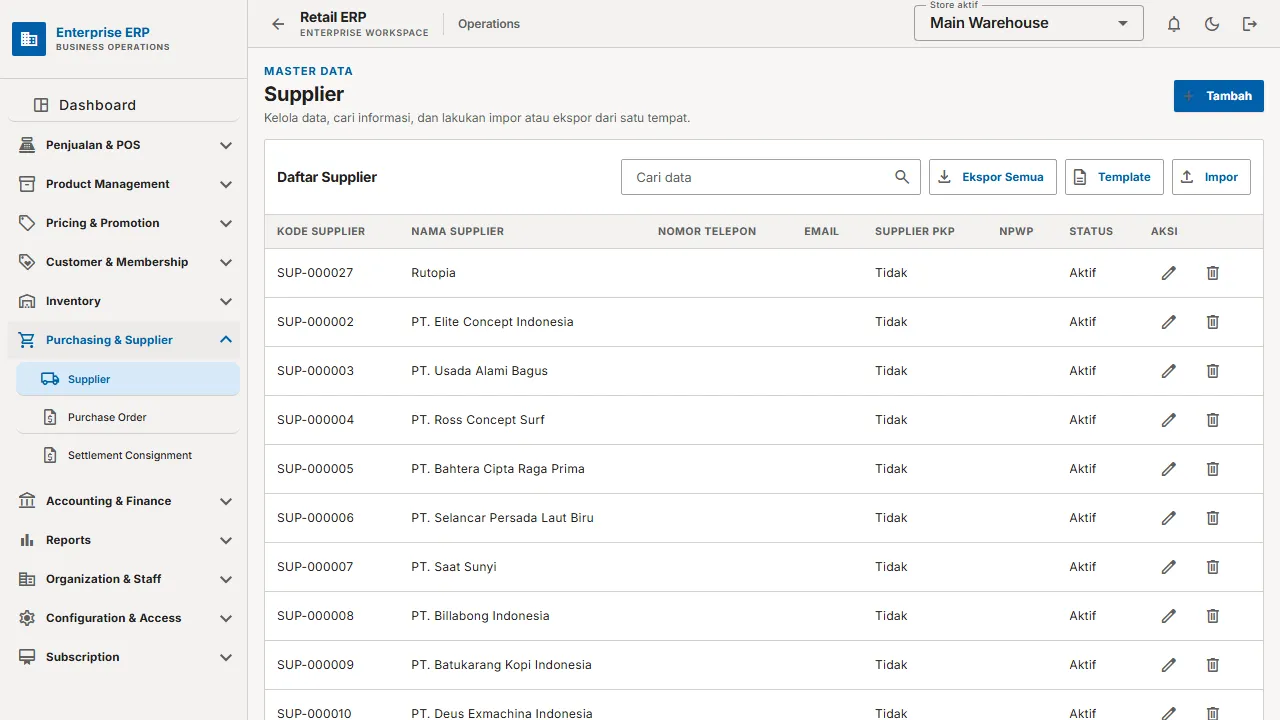Download the Template file
This screenshot has height=720, width=1280.
pyautogui.click(x=1114, y=177)
